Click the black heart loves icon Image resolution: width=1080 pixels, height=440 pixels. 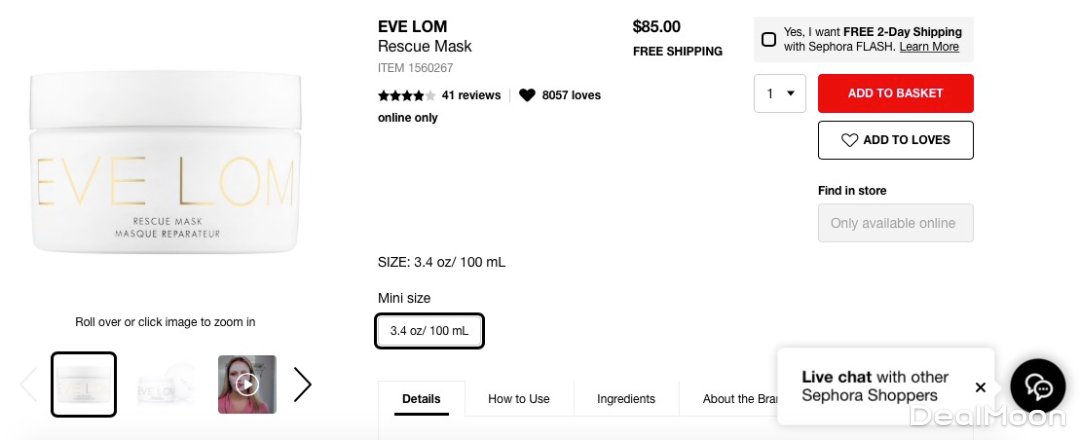point(527,96)
